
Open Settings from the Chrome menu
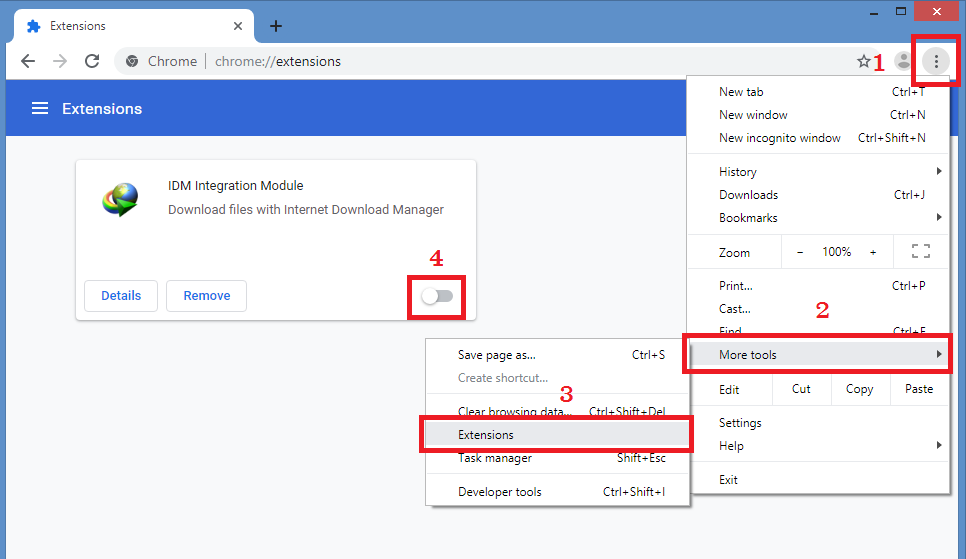(x=818, y=423)
